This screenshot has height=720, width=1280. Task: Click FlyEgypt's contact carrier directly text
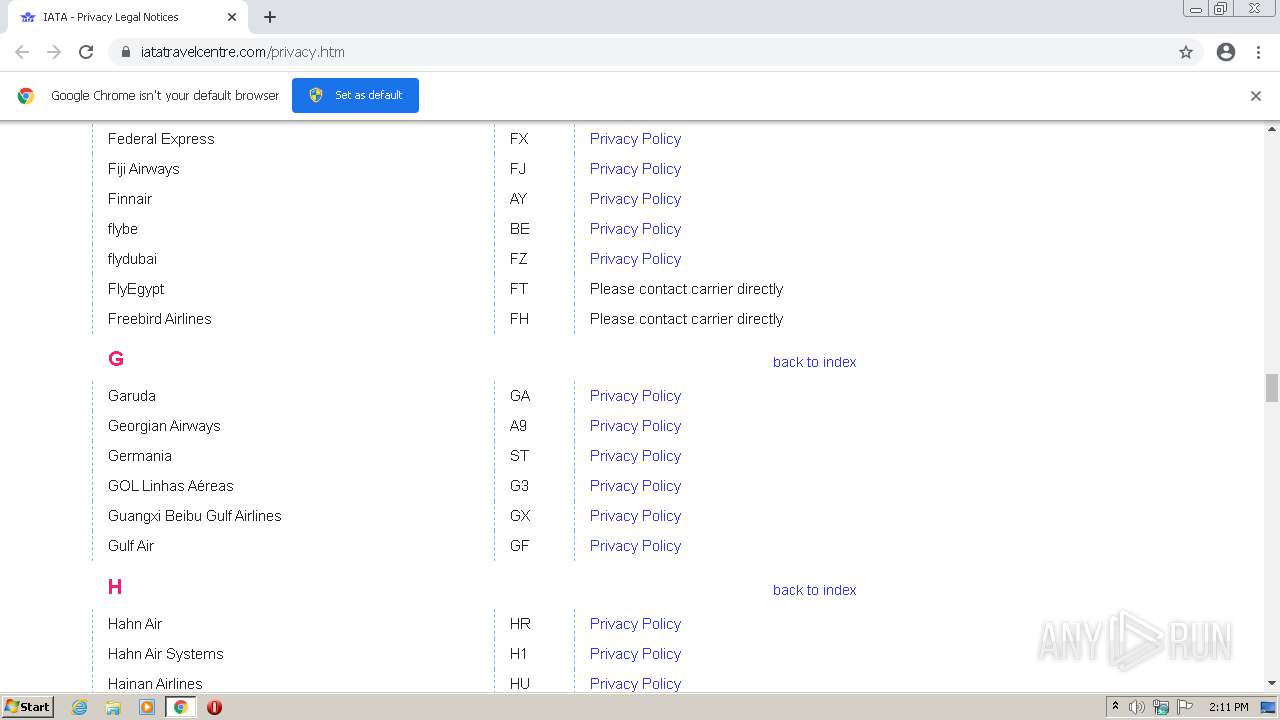click(x=686, y=289)
